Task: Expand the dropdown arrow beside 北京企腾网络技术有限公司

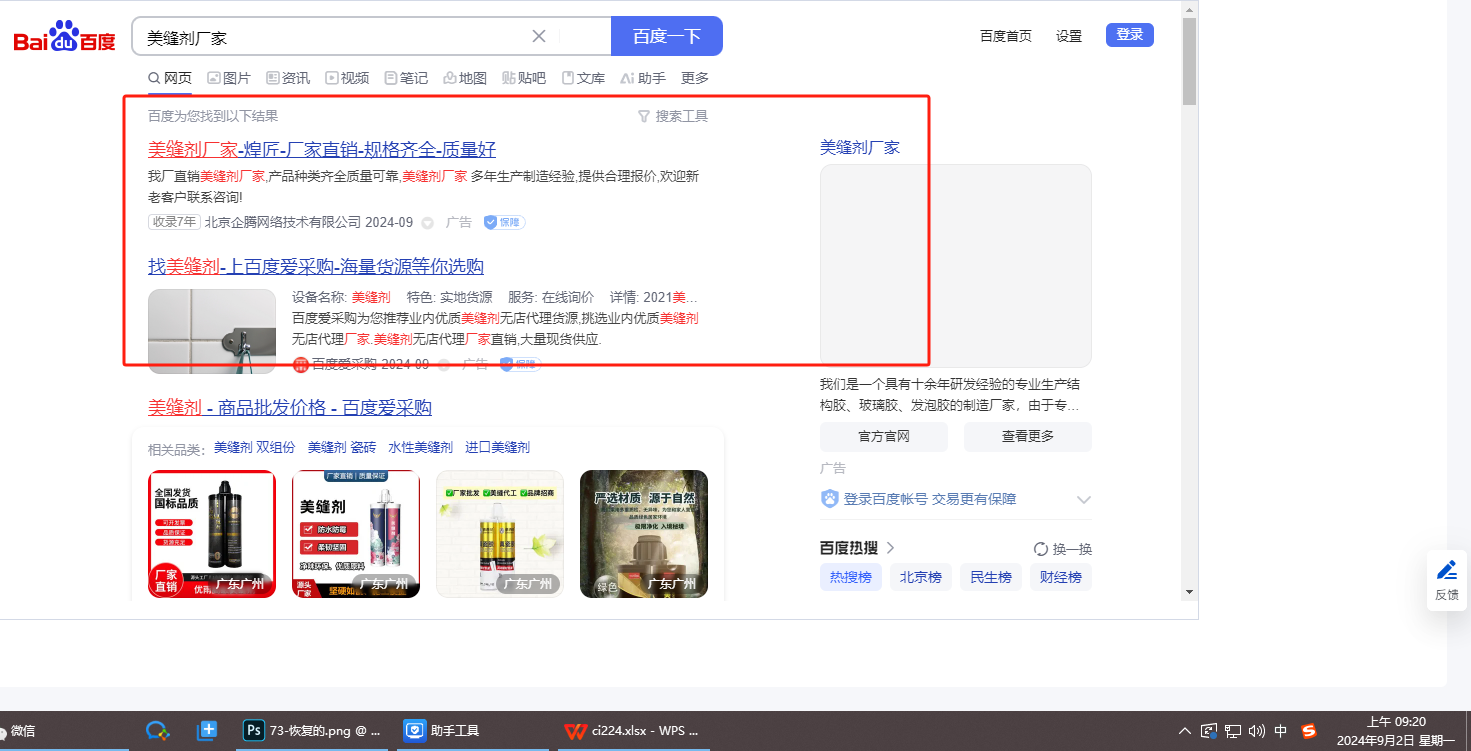Action: [428, 223]
